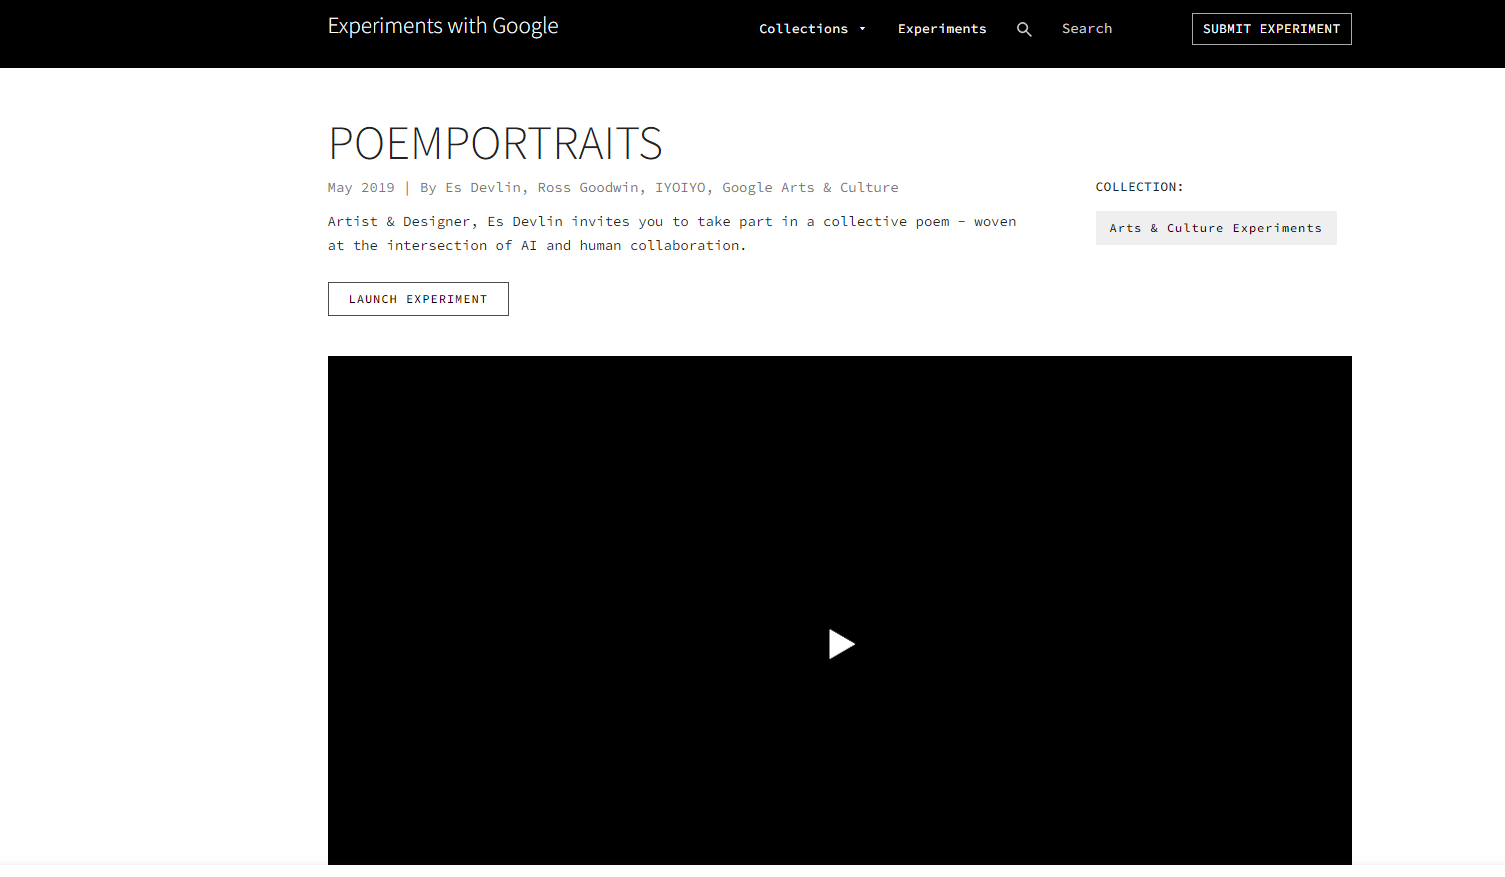The width and height of the screenshot is (1505, 877).
Task: Click the search magnifier icon
Action: click(1024, 29)
